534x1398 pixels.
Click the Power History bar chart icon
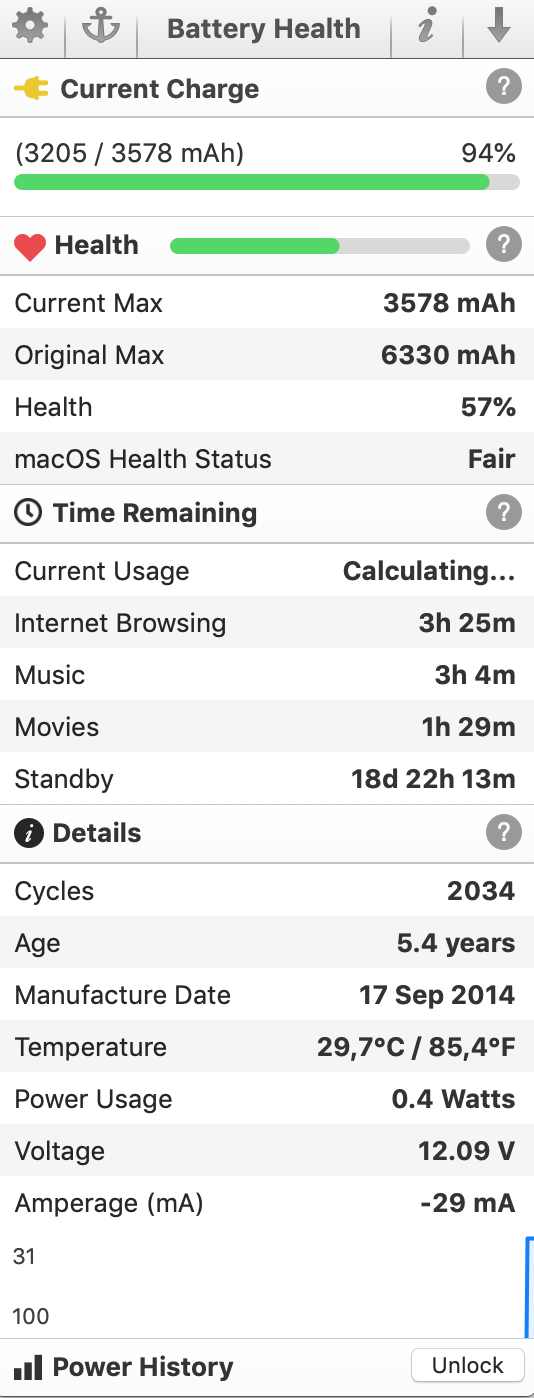pos(28,1367)
